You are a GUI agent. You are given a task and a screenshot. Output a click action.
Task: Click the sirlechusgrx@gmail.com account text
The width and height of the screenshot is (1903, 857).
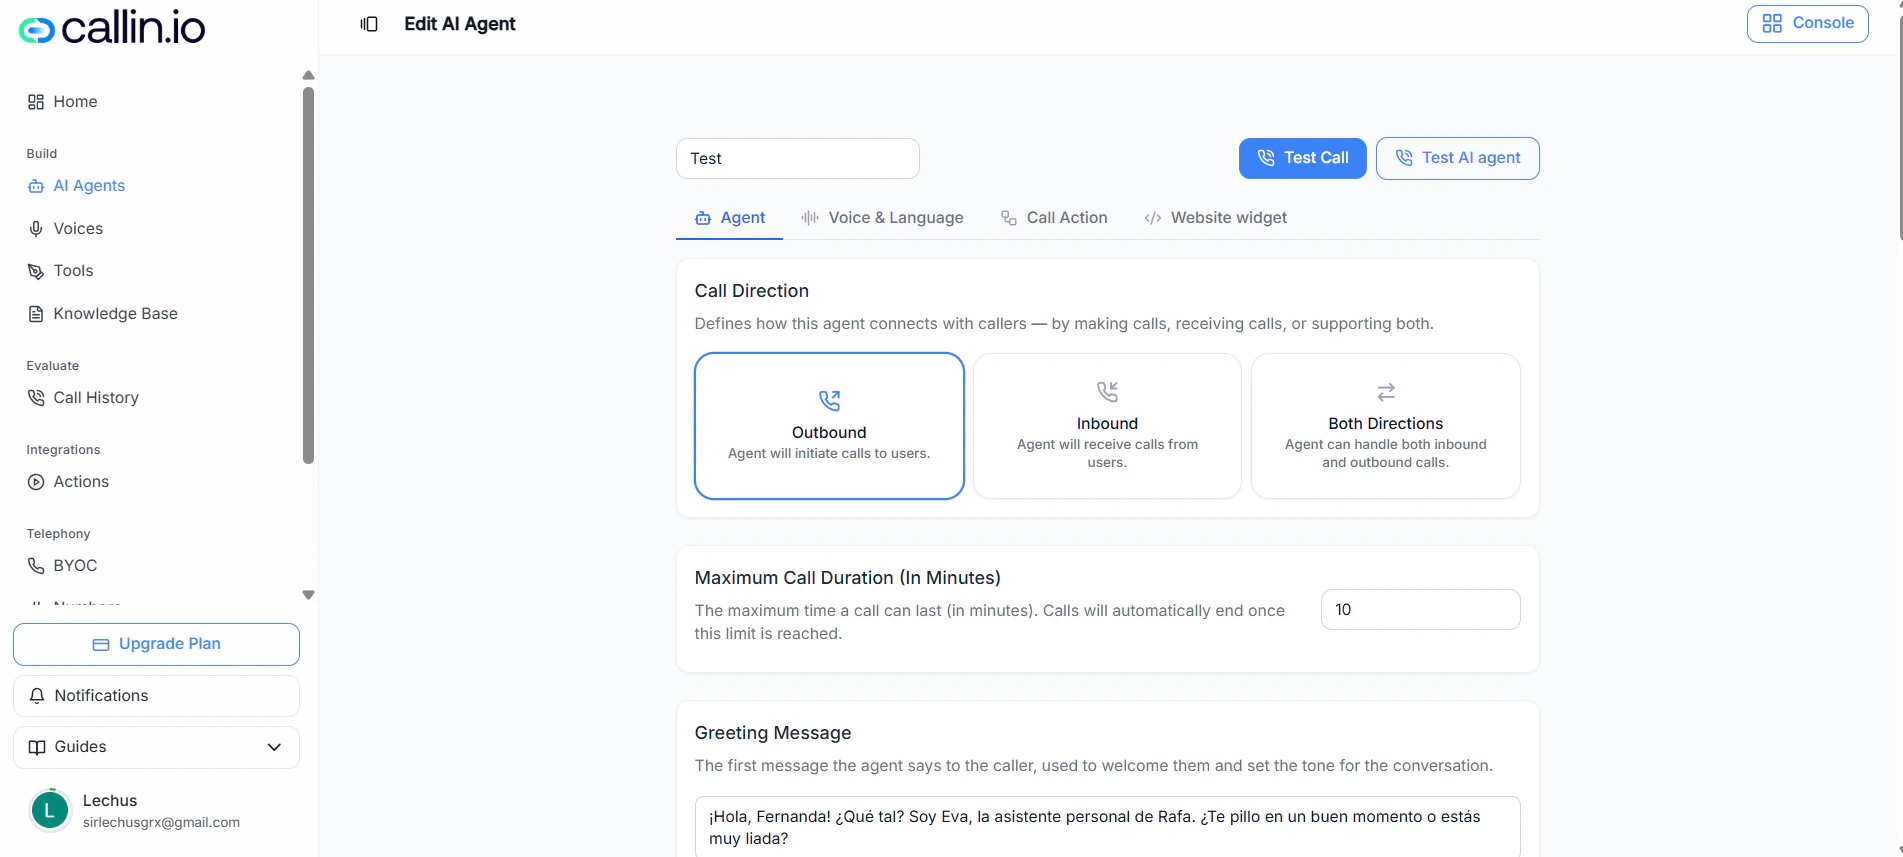[161, 823]
